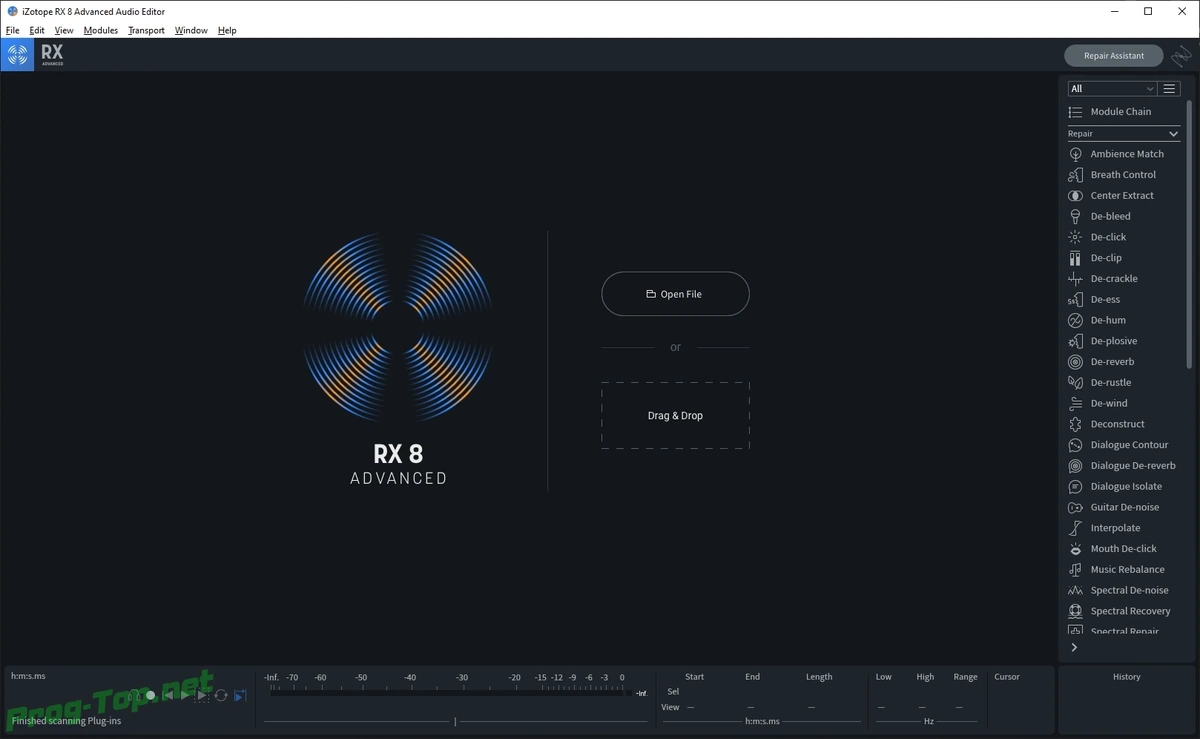
Task: Click the scribble icon beside Repair Assistant
Action: 1181,56
